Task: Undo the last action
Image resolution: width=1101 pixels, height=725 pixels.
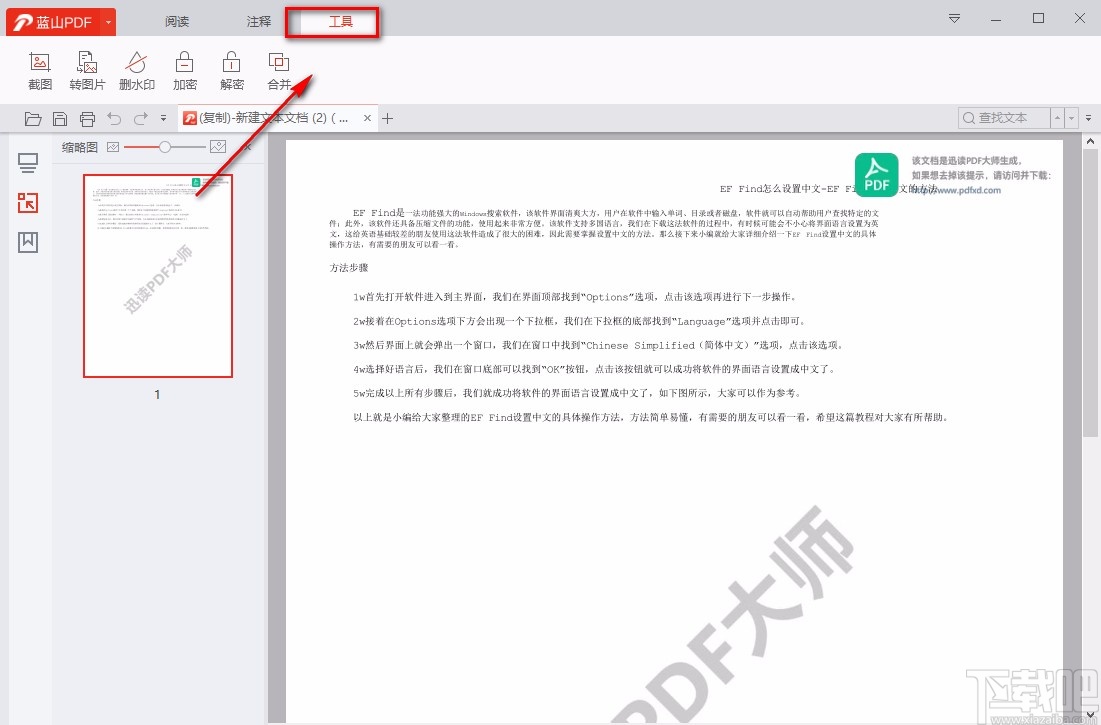Action: pyautogui.click(x=114, y=119)
